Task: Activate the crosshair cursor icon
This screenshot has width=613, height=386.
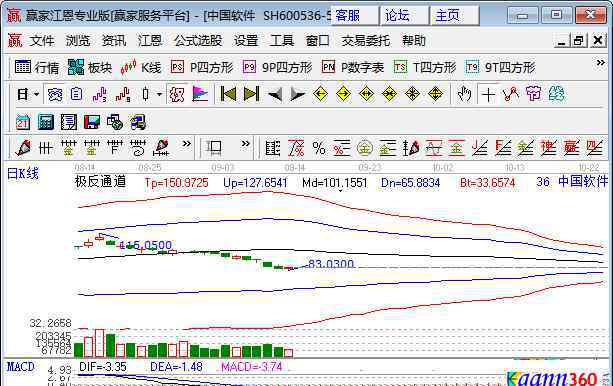Action: 488,95
